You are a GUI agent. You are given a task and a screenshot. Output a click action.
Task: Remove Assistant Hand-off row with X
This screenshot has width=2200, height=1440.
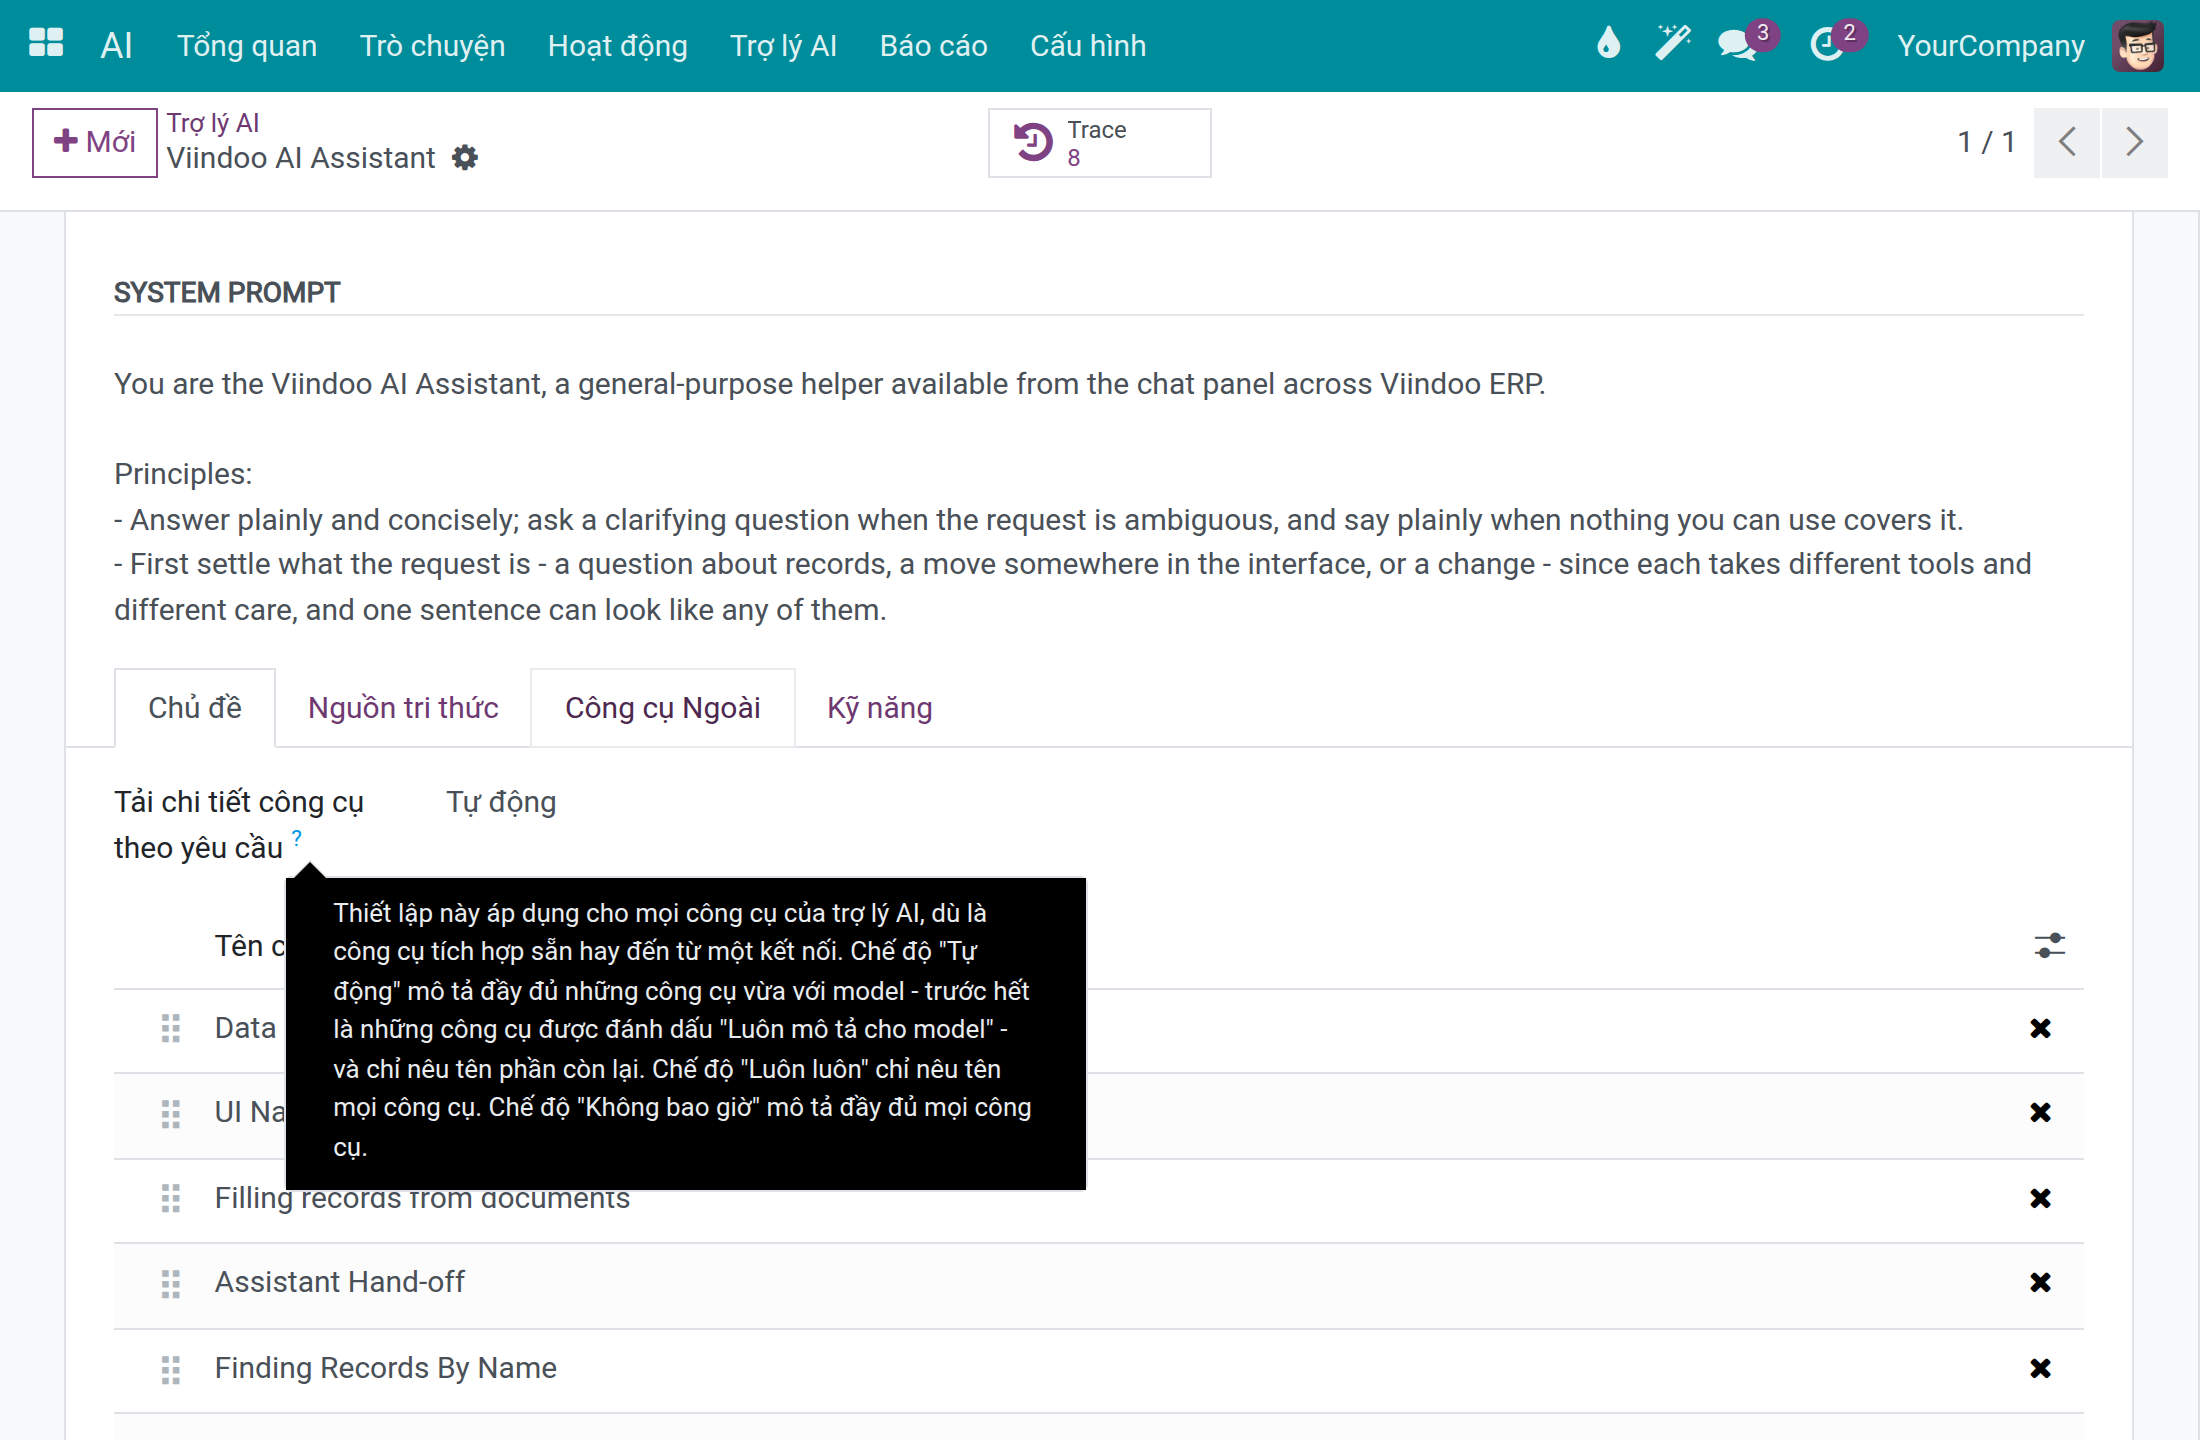click(2041, 1282)
